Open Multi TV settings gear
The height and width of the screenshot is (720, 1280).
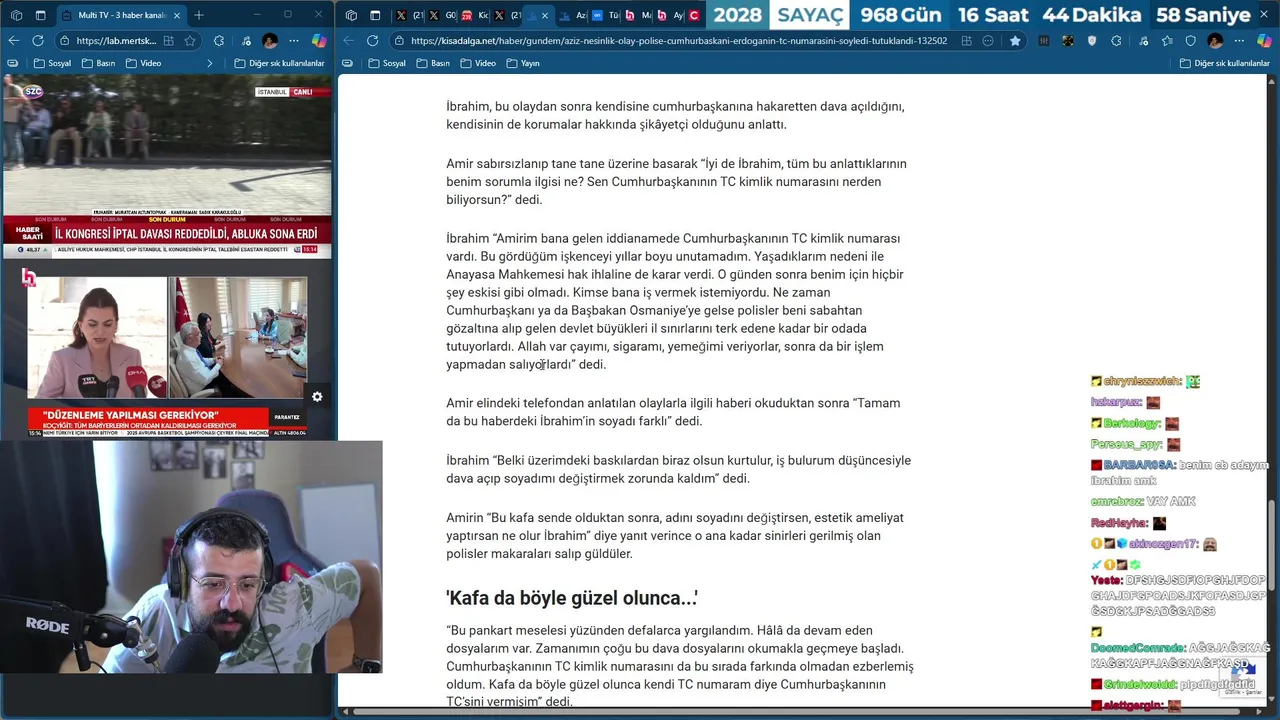(317, 397)
